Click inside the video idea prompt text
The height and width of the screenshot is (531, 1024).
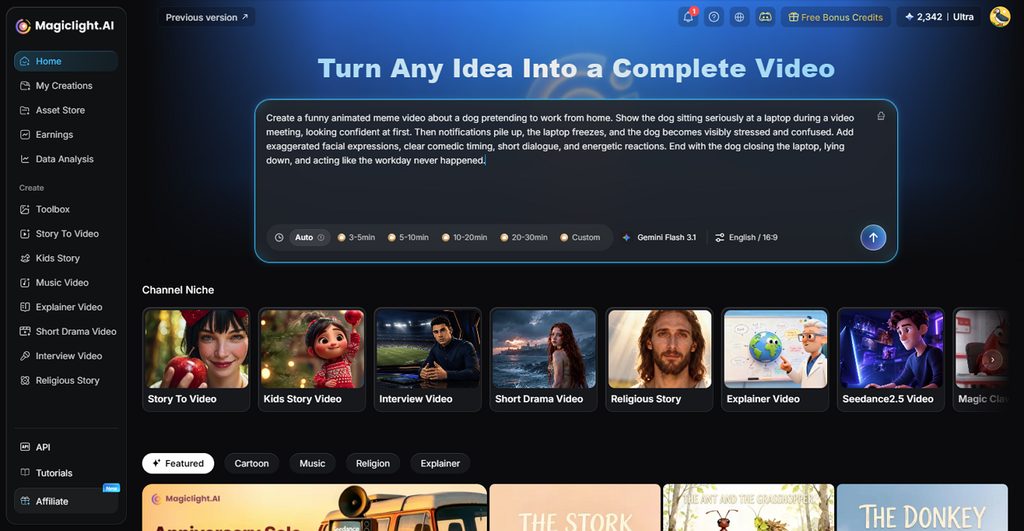point(560,139)
